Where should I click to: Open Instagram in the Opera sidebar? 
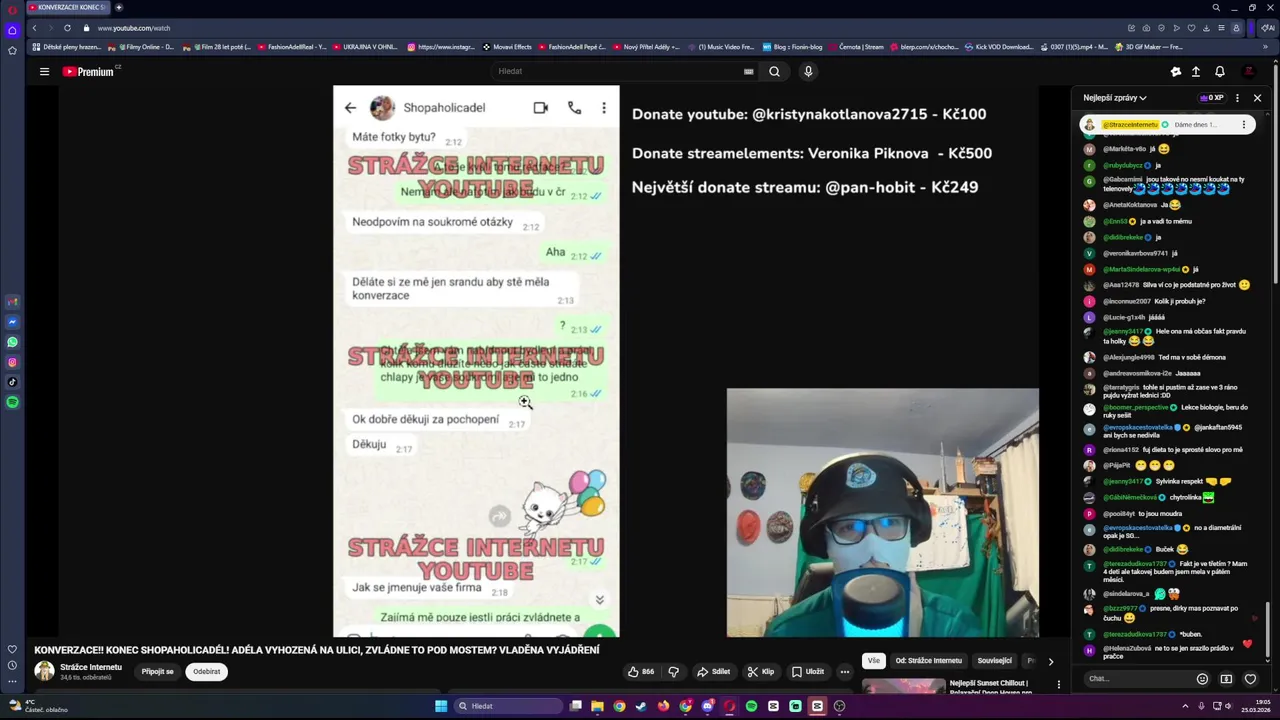[x=12, y=362]
